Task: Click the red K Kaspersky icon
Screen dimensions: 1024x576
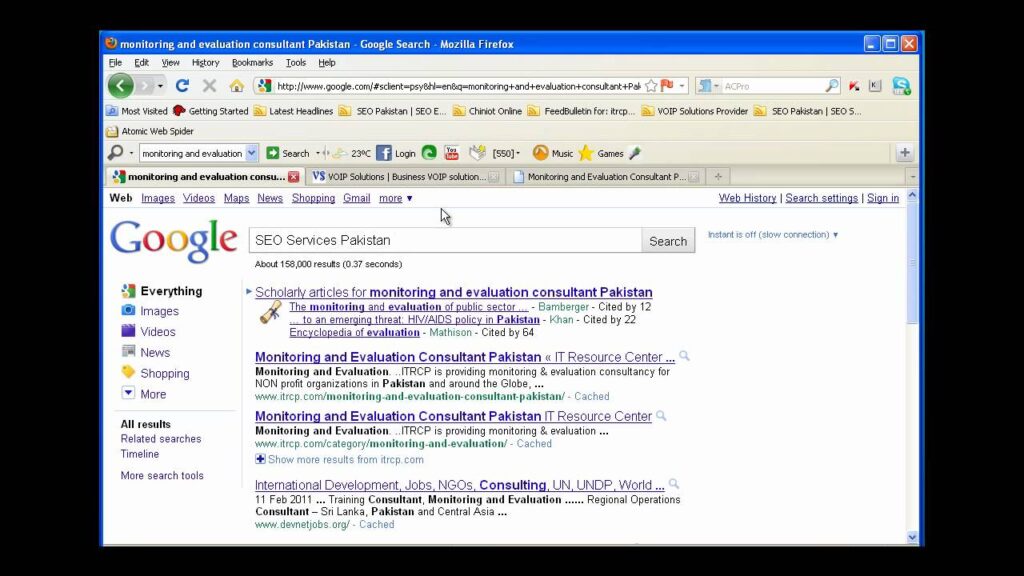Action: 854,86
